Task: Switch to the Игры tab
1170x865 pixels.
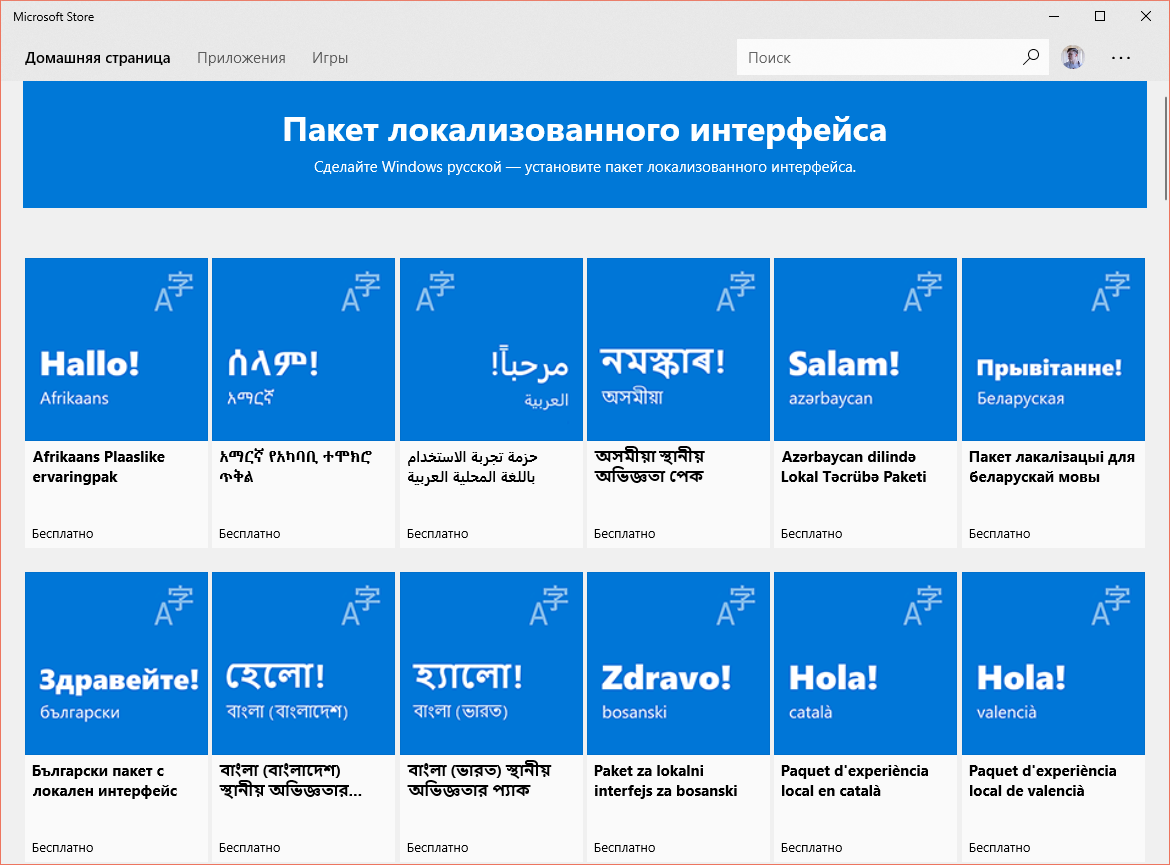Action: [330, 57]
